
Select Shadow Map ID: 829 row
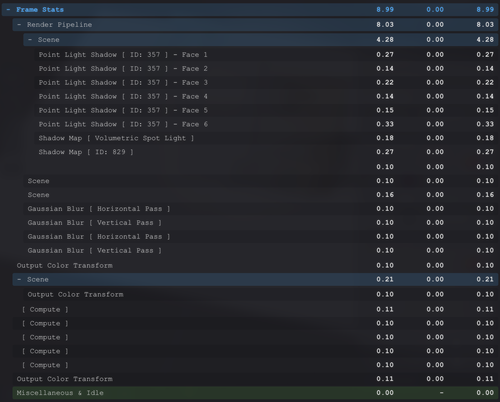[266, 152]
